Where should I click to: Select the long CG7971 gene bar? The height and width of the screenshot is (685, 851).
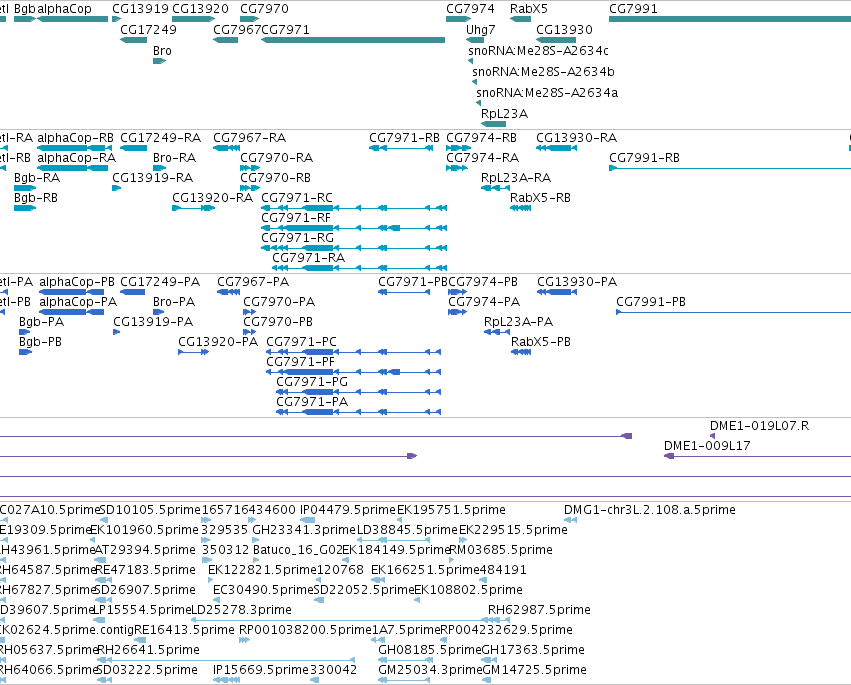tap(353, 40)
